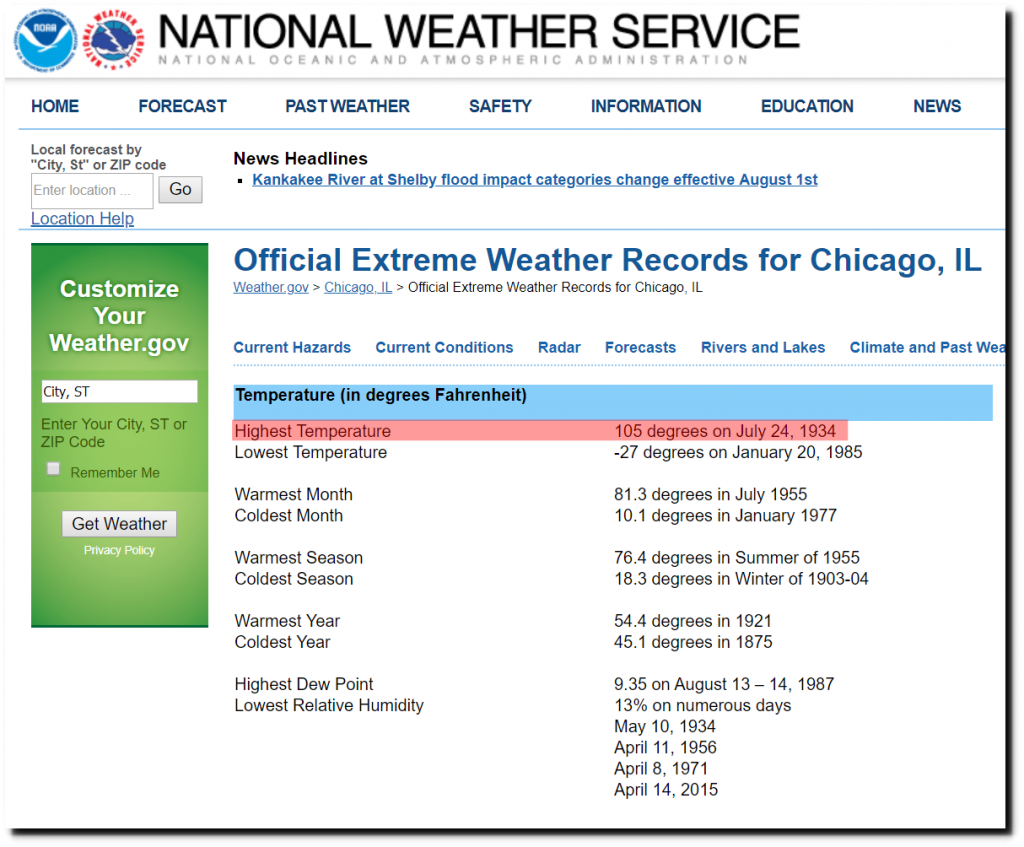Click the Enter location input field

[x=92, y=190]
